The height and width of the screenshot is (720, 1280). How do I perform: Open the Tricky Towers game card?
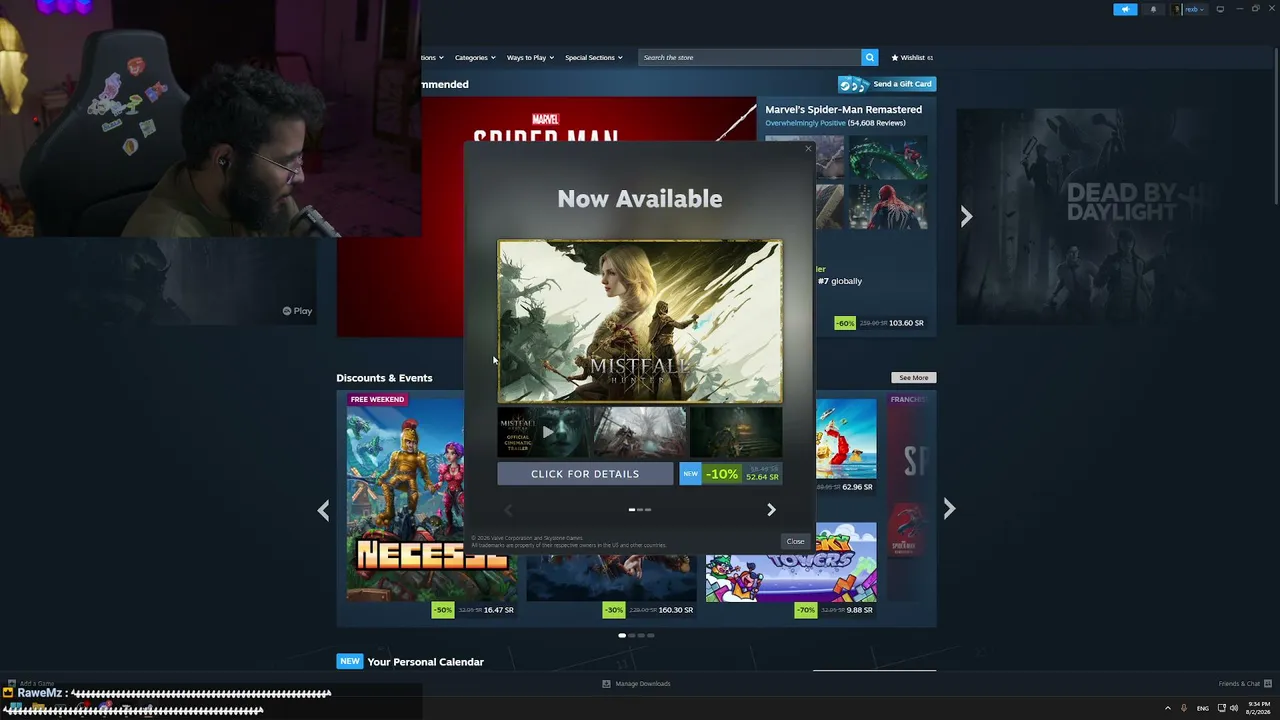click(x=791, y=562)
